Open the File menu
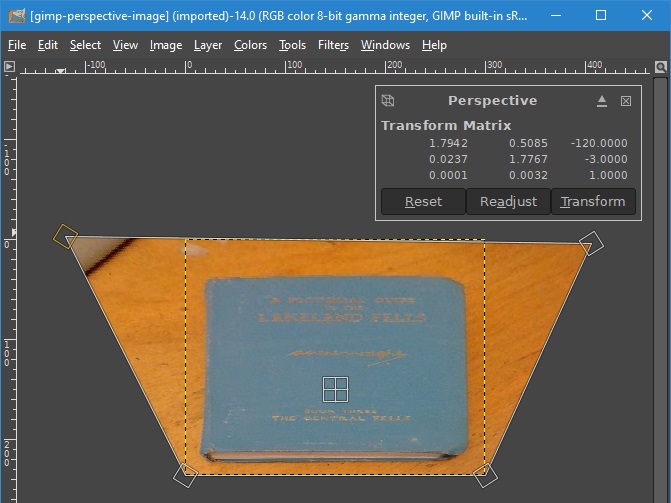The image size is (671, 503). [17, 45]
